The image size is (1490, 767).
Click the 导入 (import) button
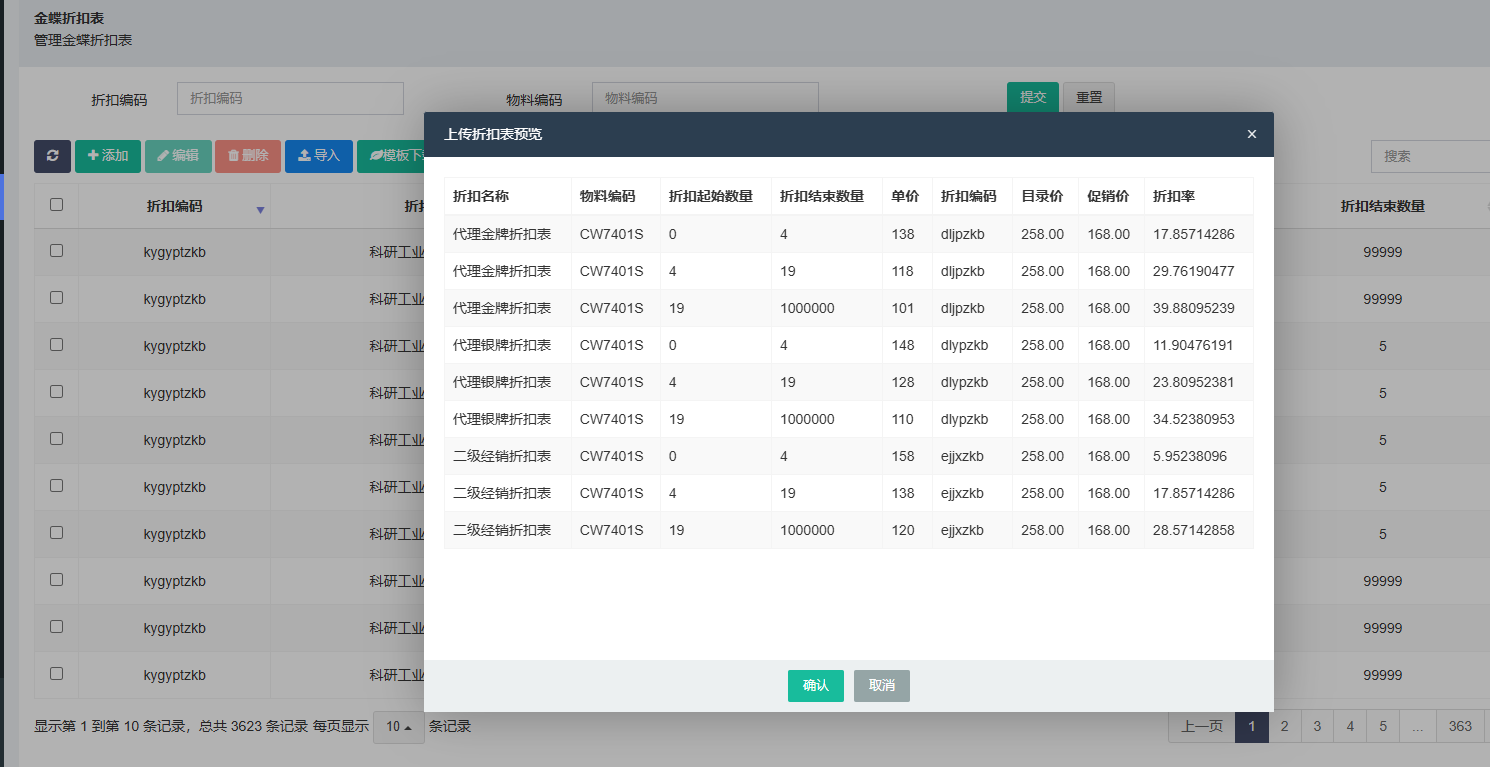point(319,156)
